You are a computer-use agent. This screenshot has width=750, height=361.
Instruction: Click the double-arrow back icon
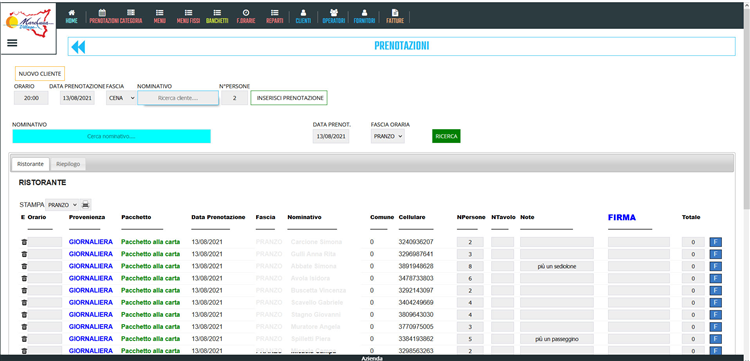(78, 46)
